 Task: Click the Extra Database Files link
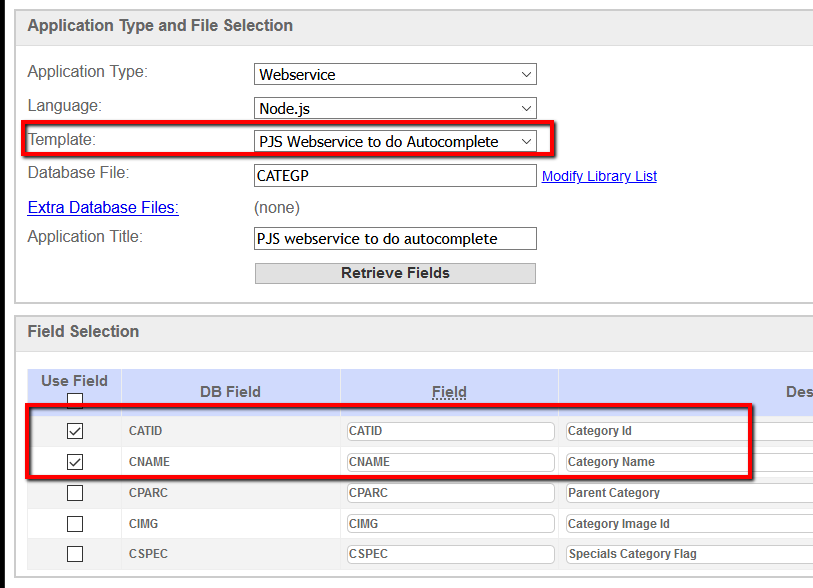click(x=103, y=207)
